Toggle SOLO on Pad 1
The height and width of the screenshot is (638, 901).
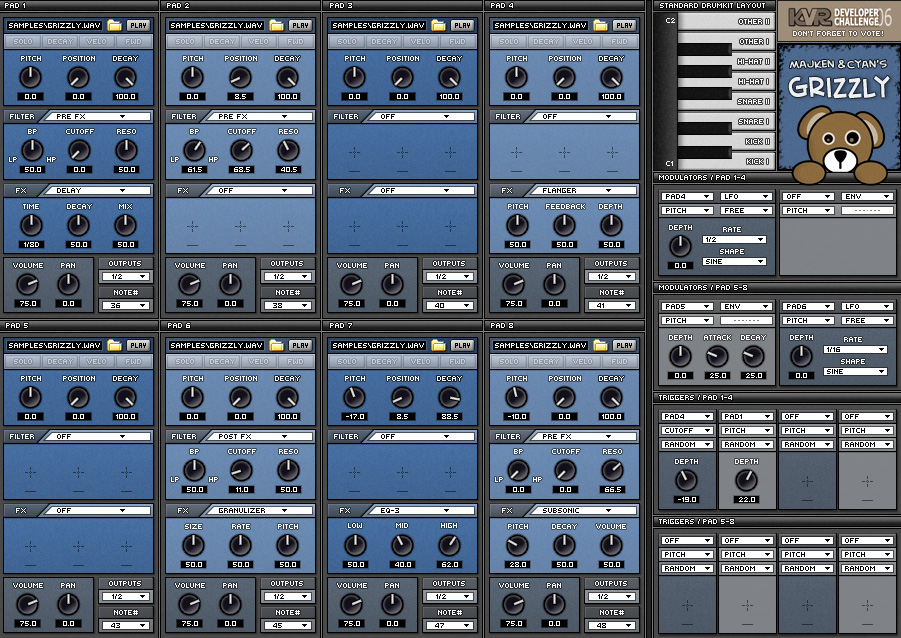23,41
